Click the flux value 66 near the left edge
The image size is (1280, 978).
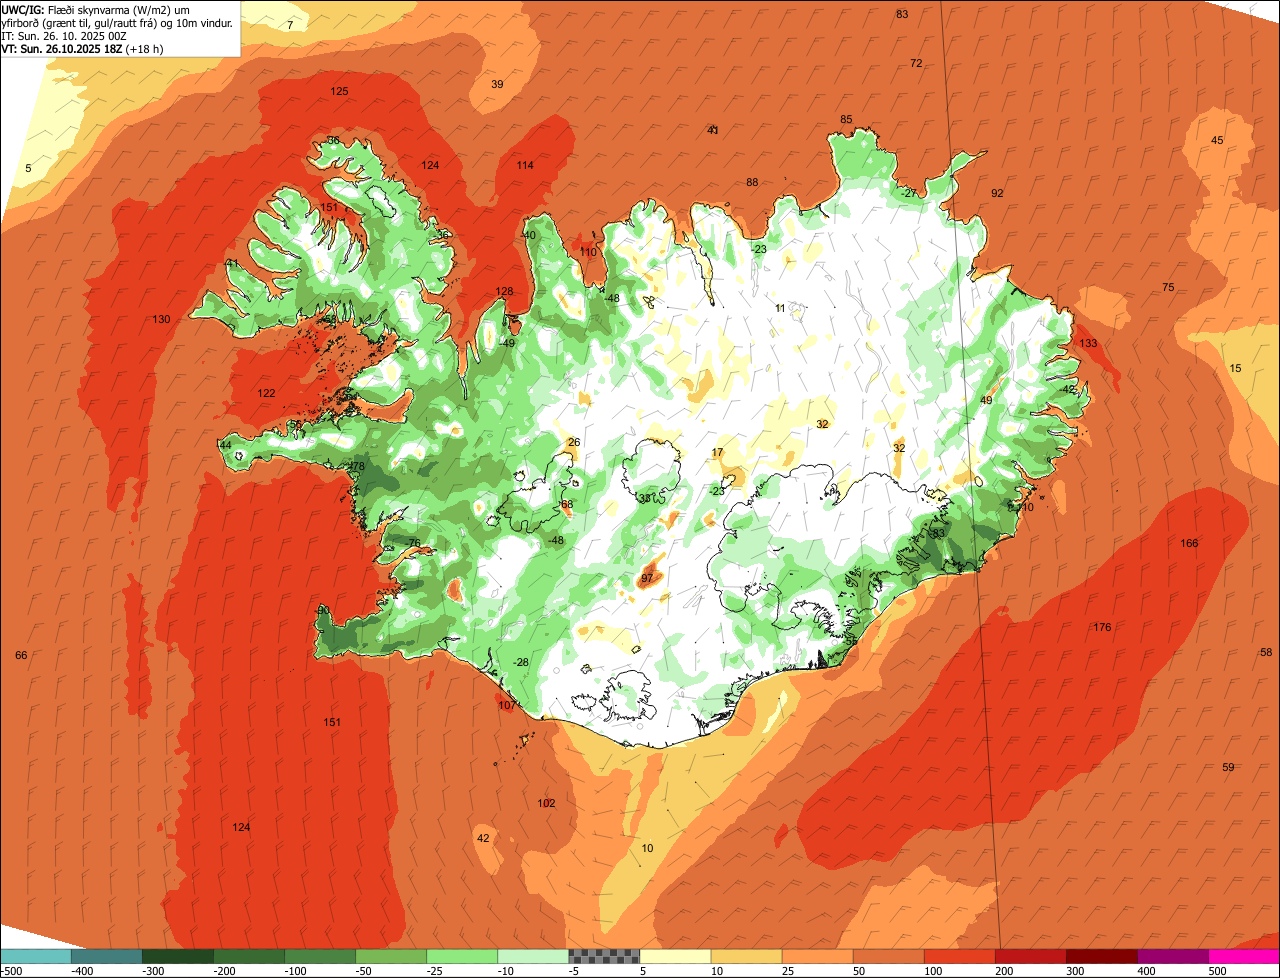pos(21,655)
